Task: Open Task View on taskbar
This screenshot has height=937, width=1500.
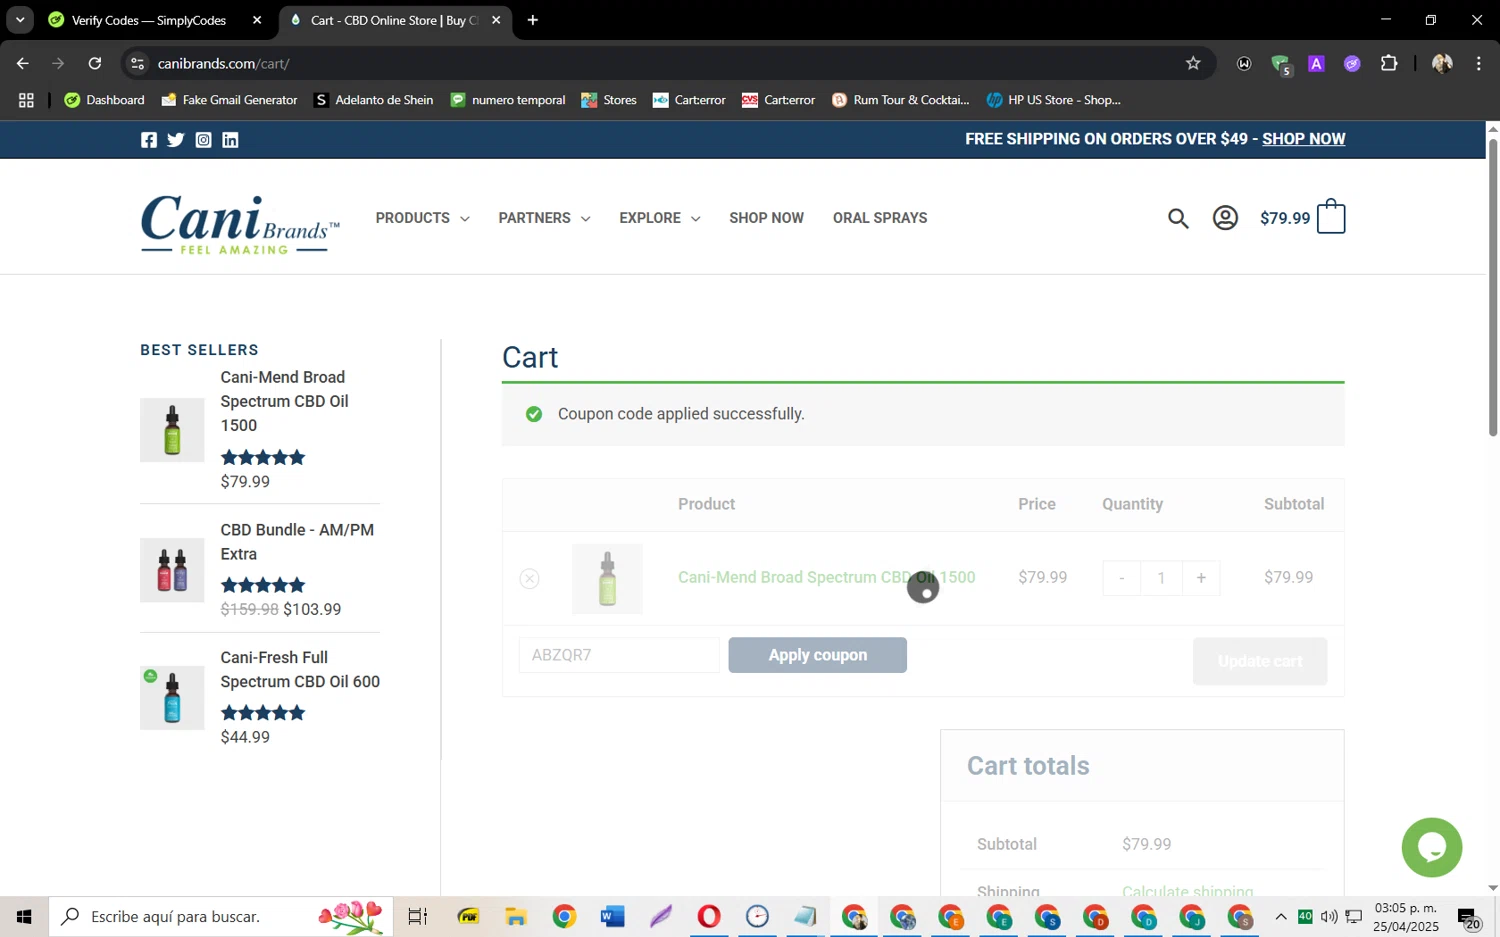Action: click(418, 916)
